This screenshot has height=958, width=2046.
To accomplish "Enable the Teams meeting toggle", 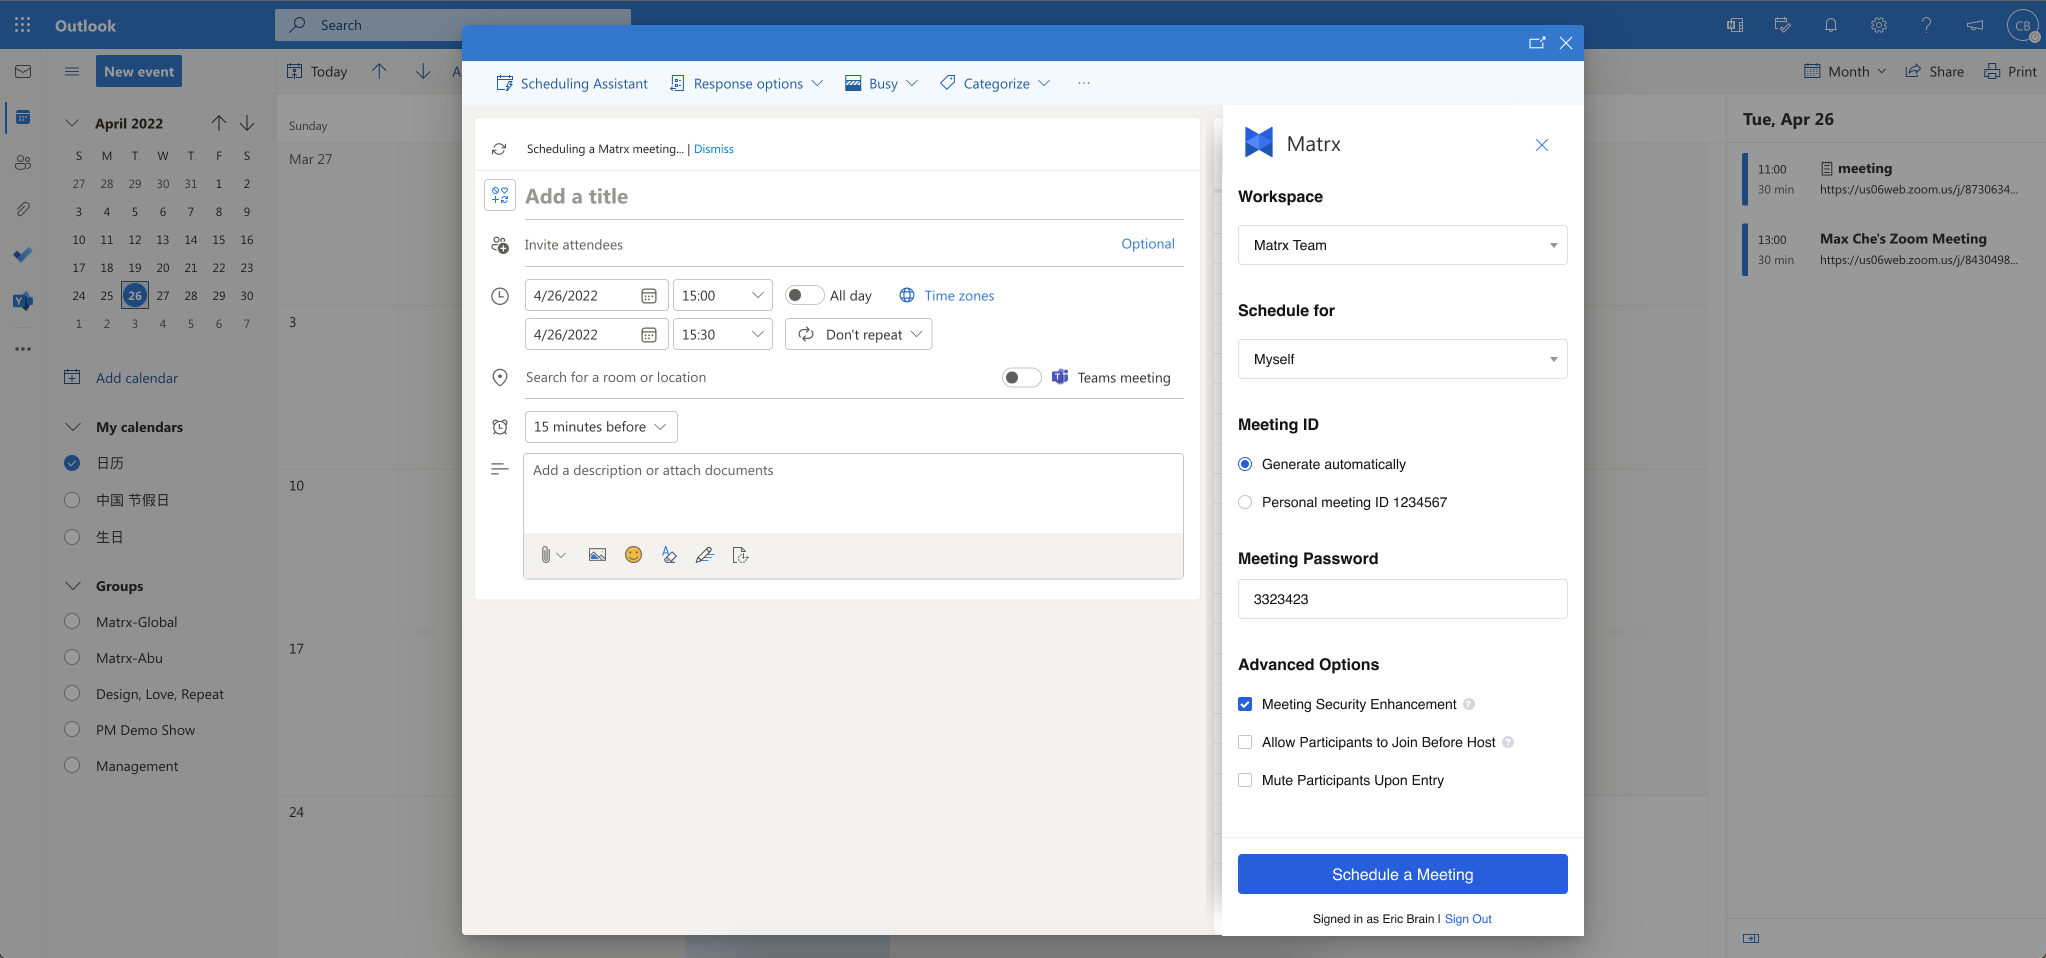I will [x=1021, y=377].
